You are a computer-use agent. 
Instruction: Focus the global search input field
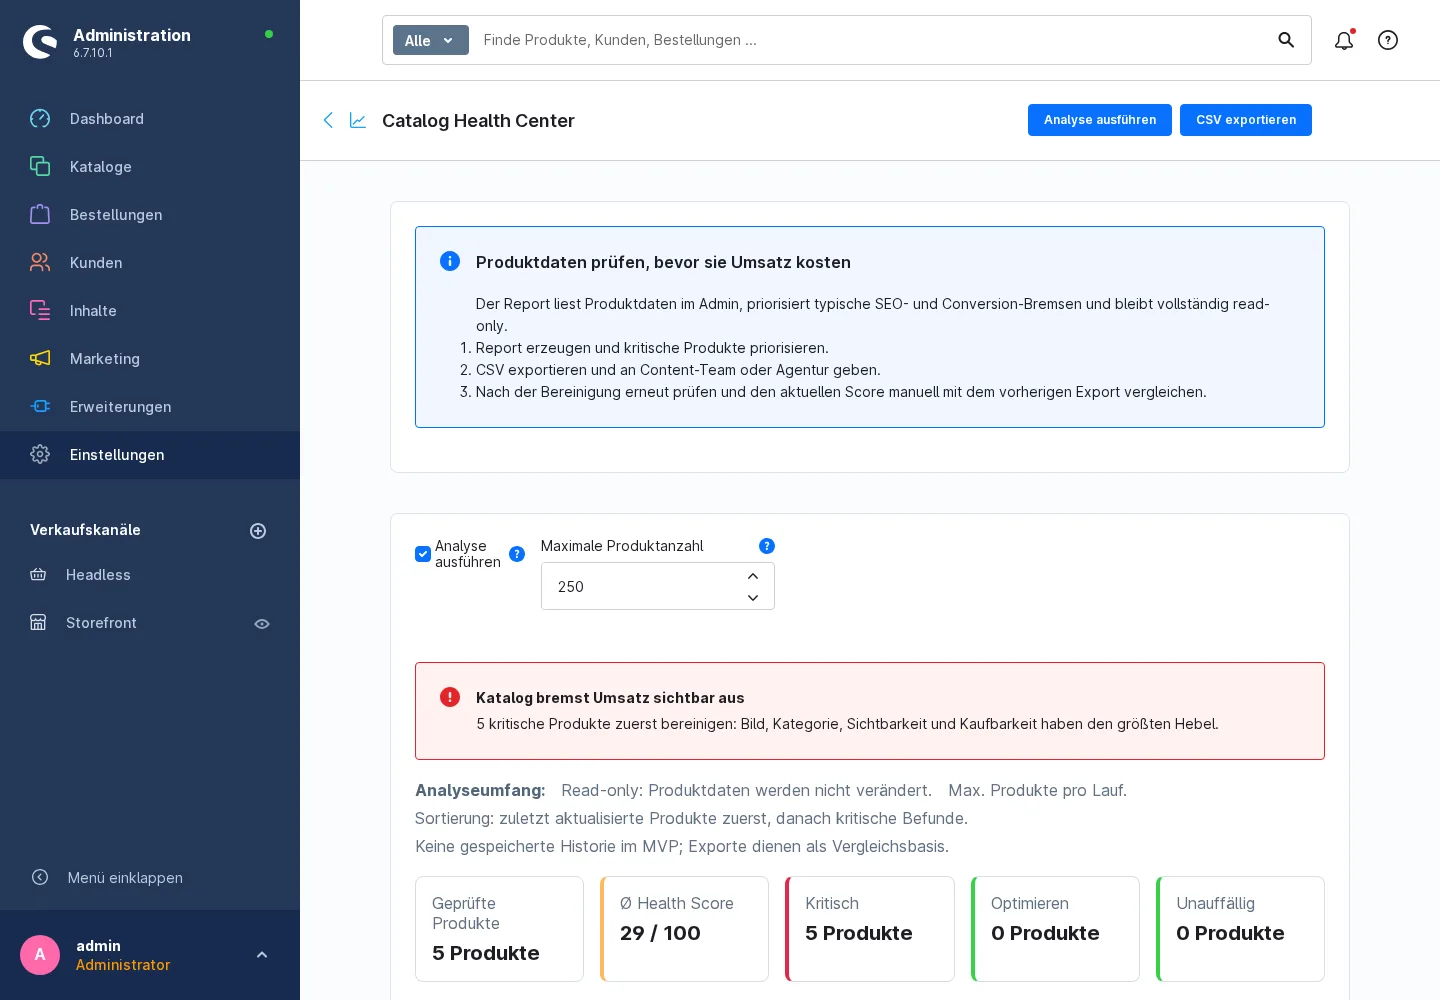pyautogui.click(x=870, y=40)
